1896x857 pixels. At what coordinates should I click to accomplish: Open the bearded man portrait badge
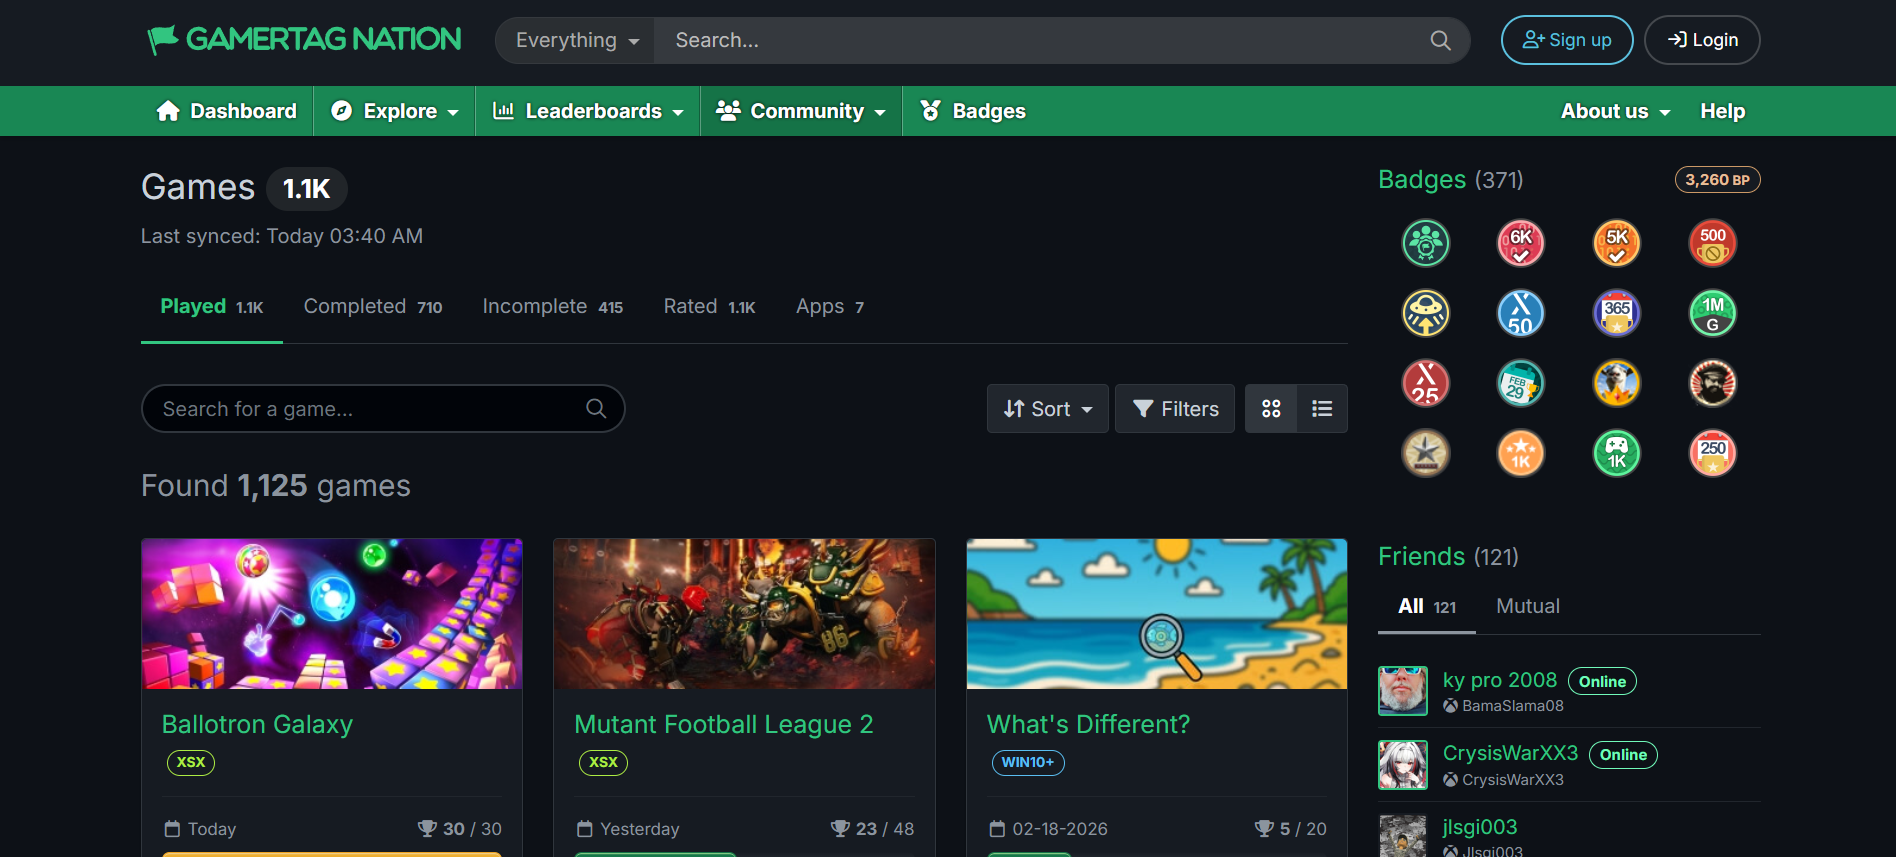(1712, 383)
